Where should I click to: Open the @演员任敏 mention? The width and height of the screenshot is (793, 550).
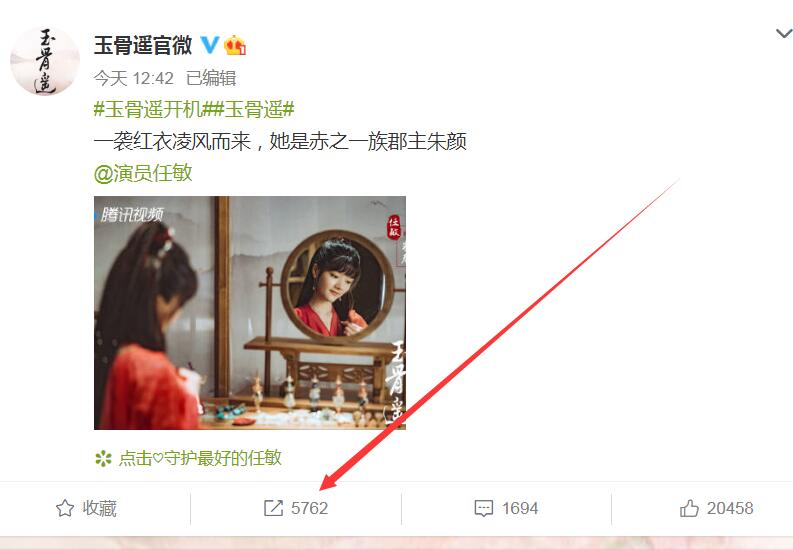[143, 173]
